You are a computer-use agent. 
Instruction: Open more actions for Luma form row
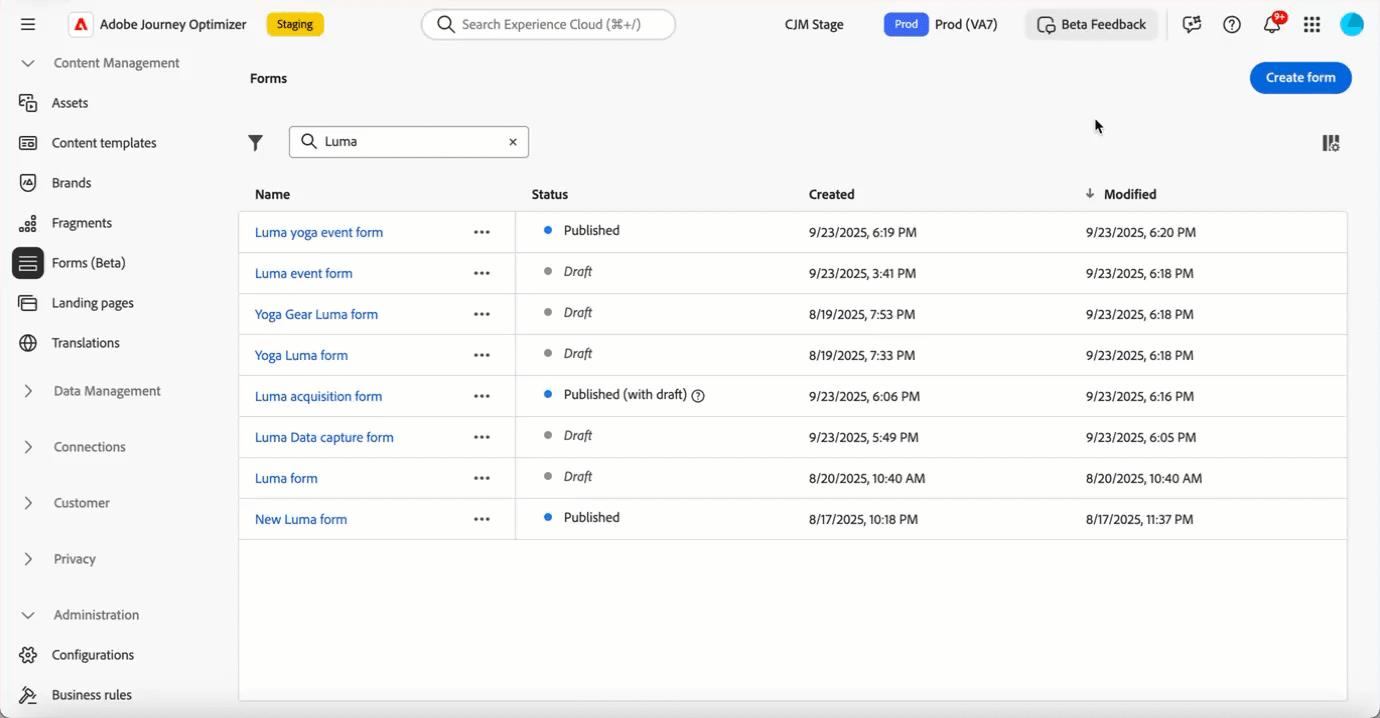coord(482,478)
